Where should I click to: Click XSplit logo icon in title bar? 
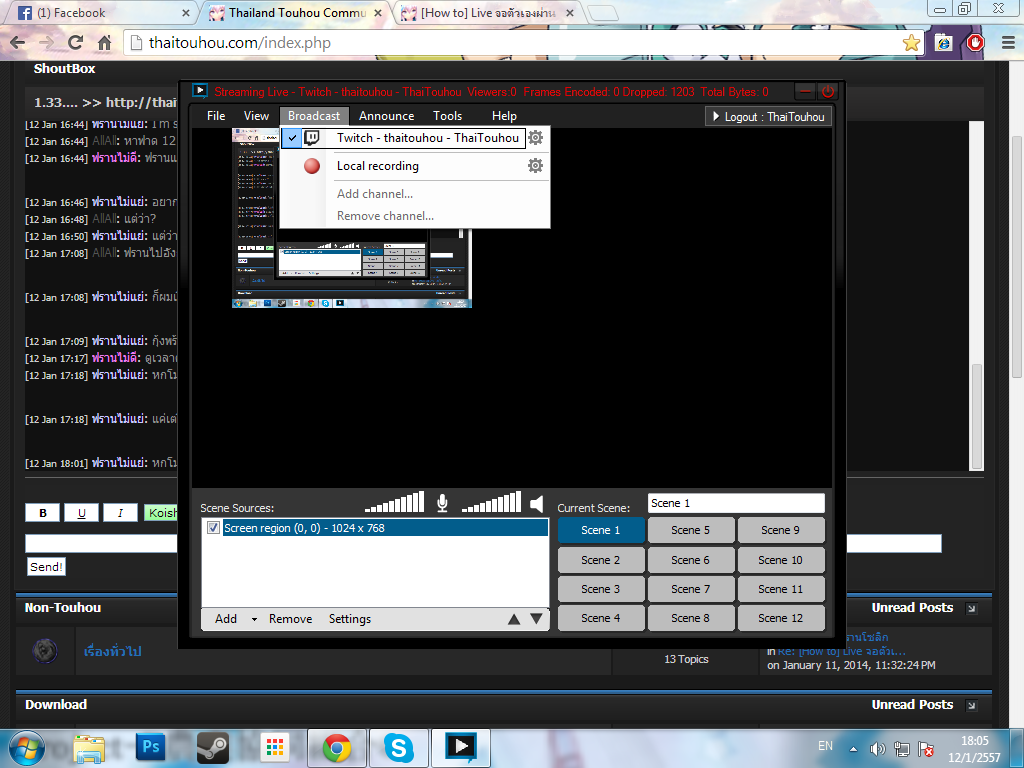click(200, 91)
